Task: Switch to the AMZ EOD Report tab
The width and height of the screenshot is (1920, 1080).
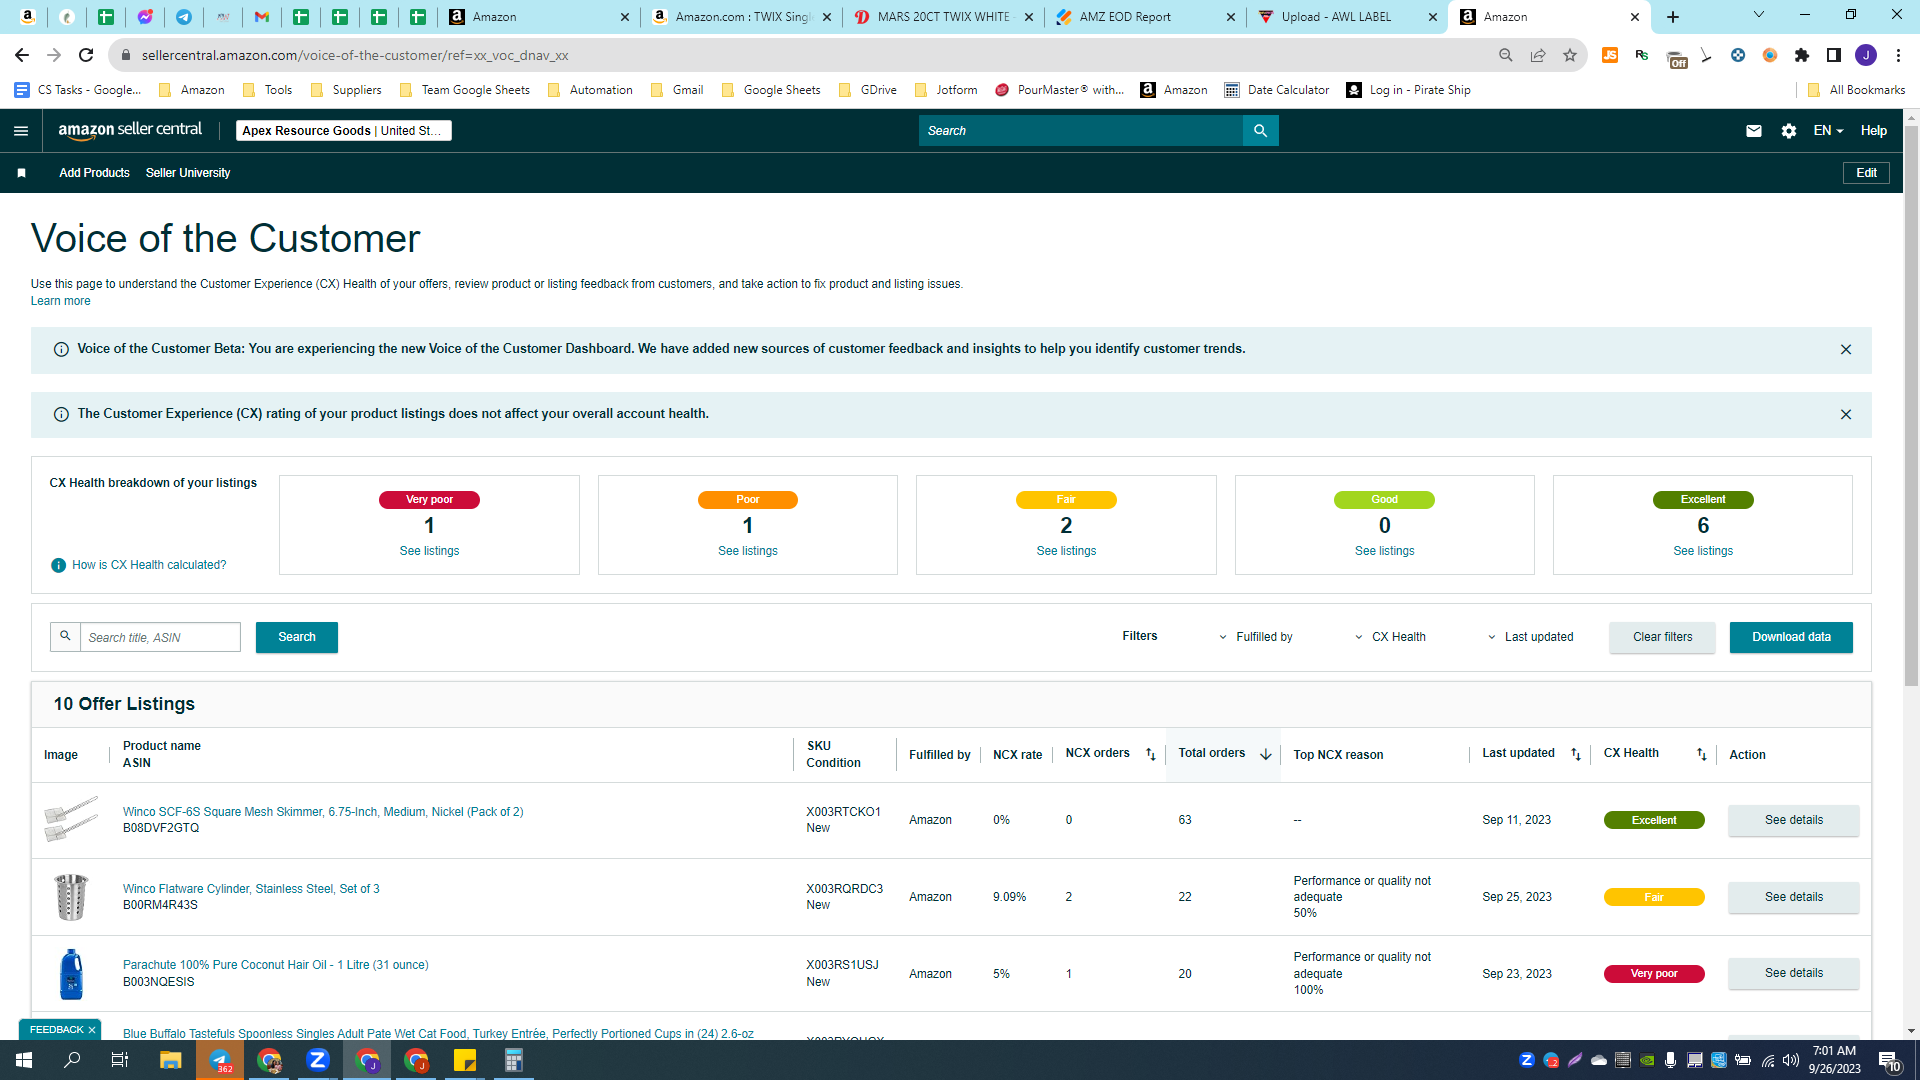Action: [x=1146, y=17]
